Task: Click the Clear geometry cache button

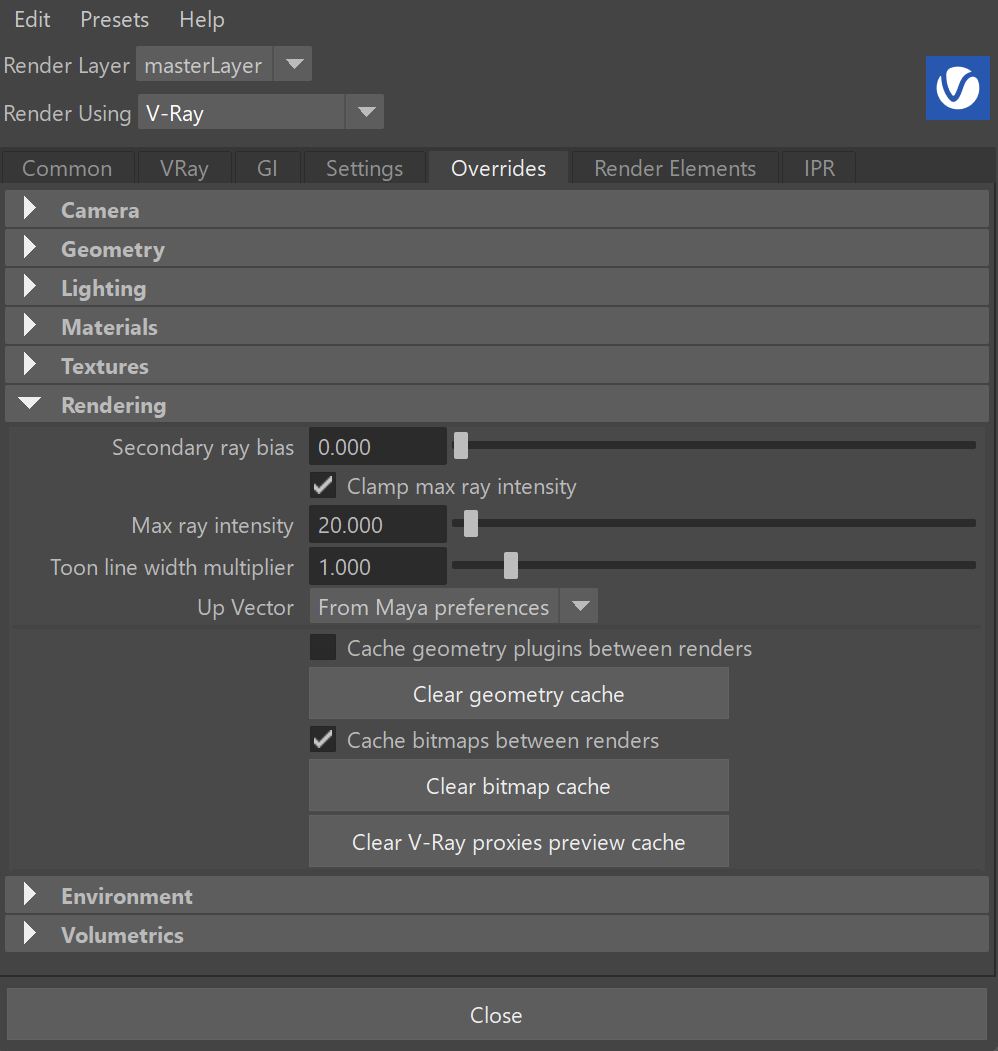Action: point(519,694)
